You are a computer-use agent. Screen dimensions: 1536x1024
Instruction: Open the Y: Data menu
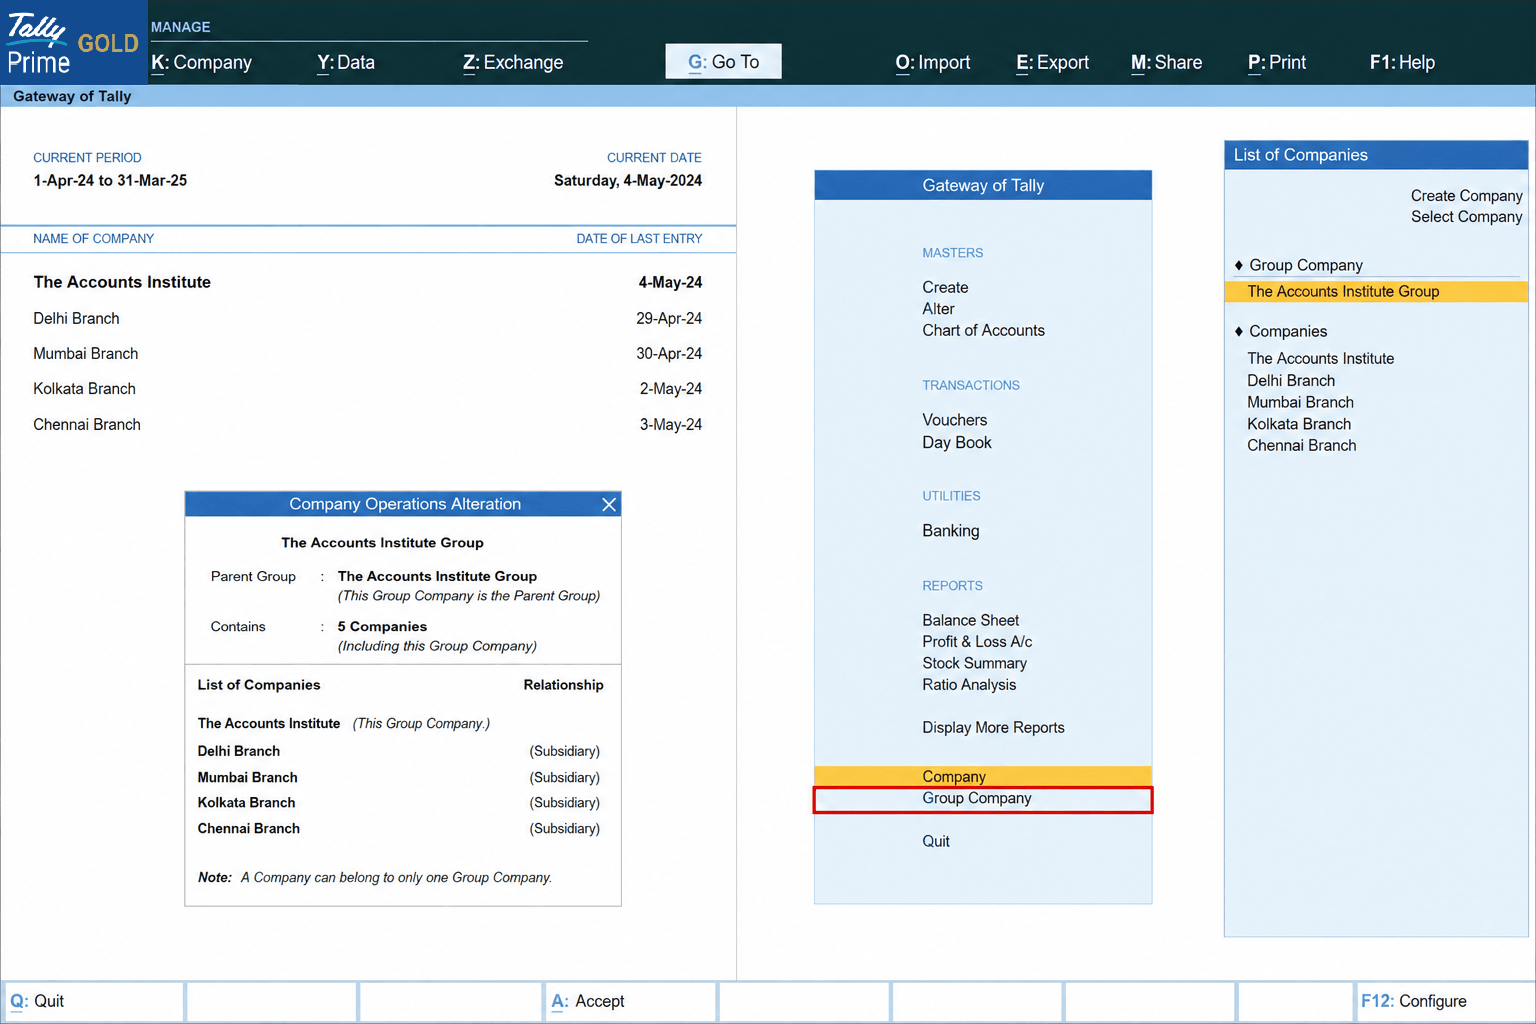coord(346,62)
